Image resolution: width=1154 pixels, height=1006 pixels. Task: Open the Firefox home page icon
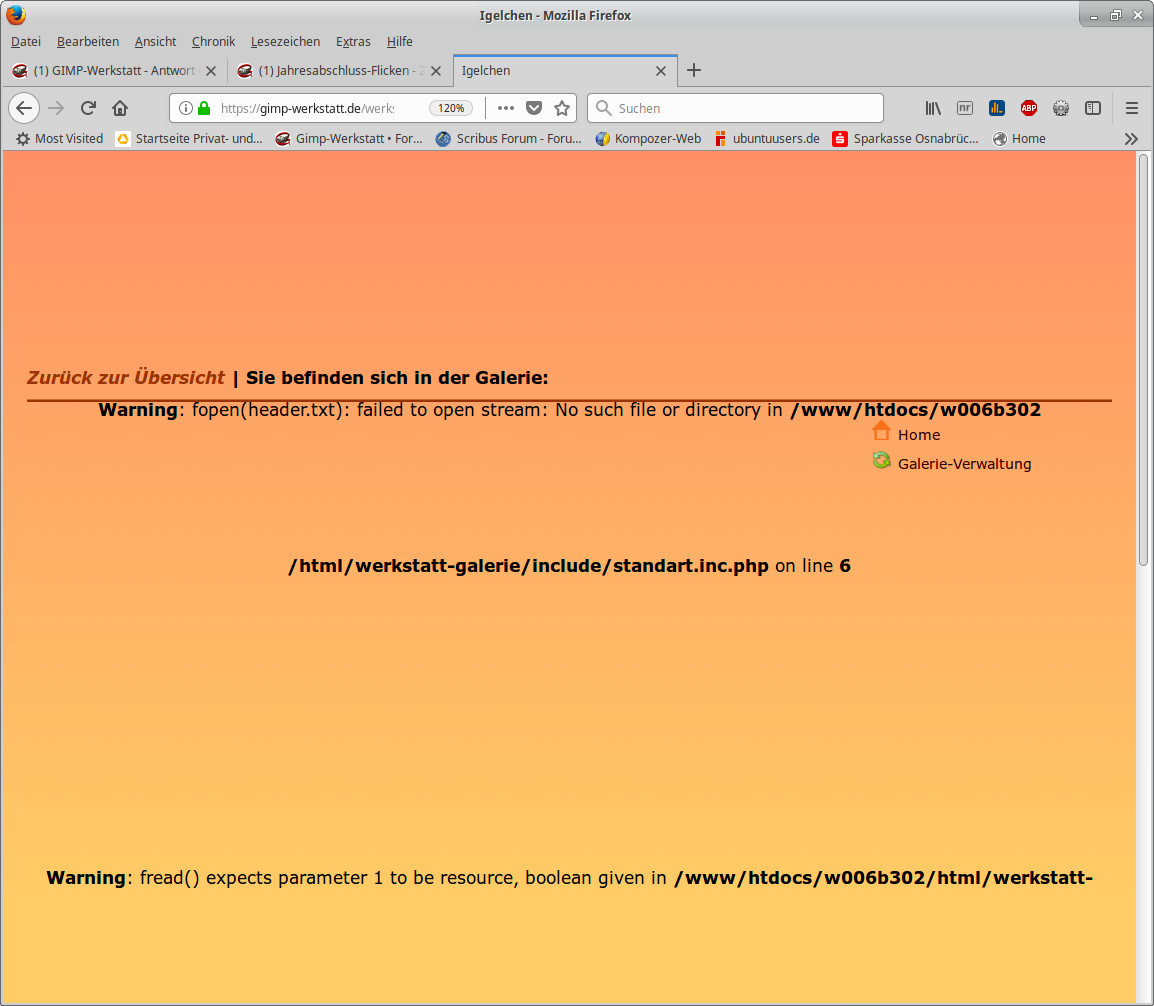point(120,108)
